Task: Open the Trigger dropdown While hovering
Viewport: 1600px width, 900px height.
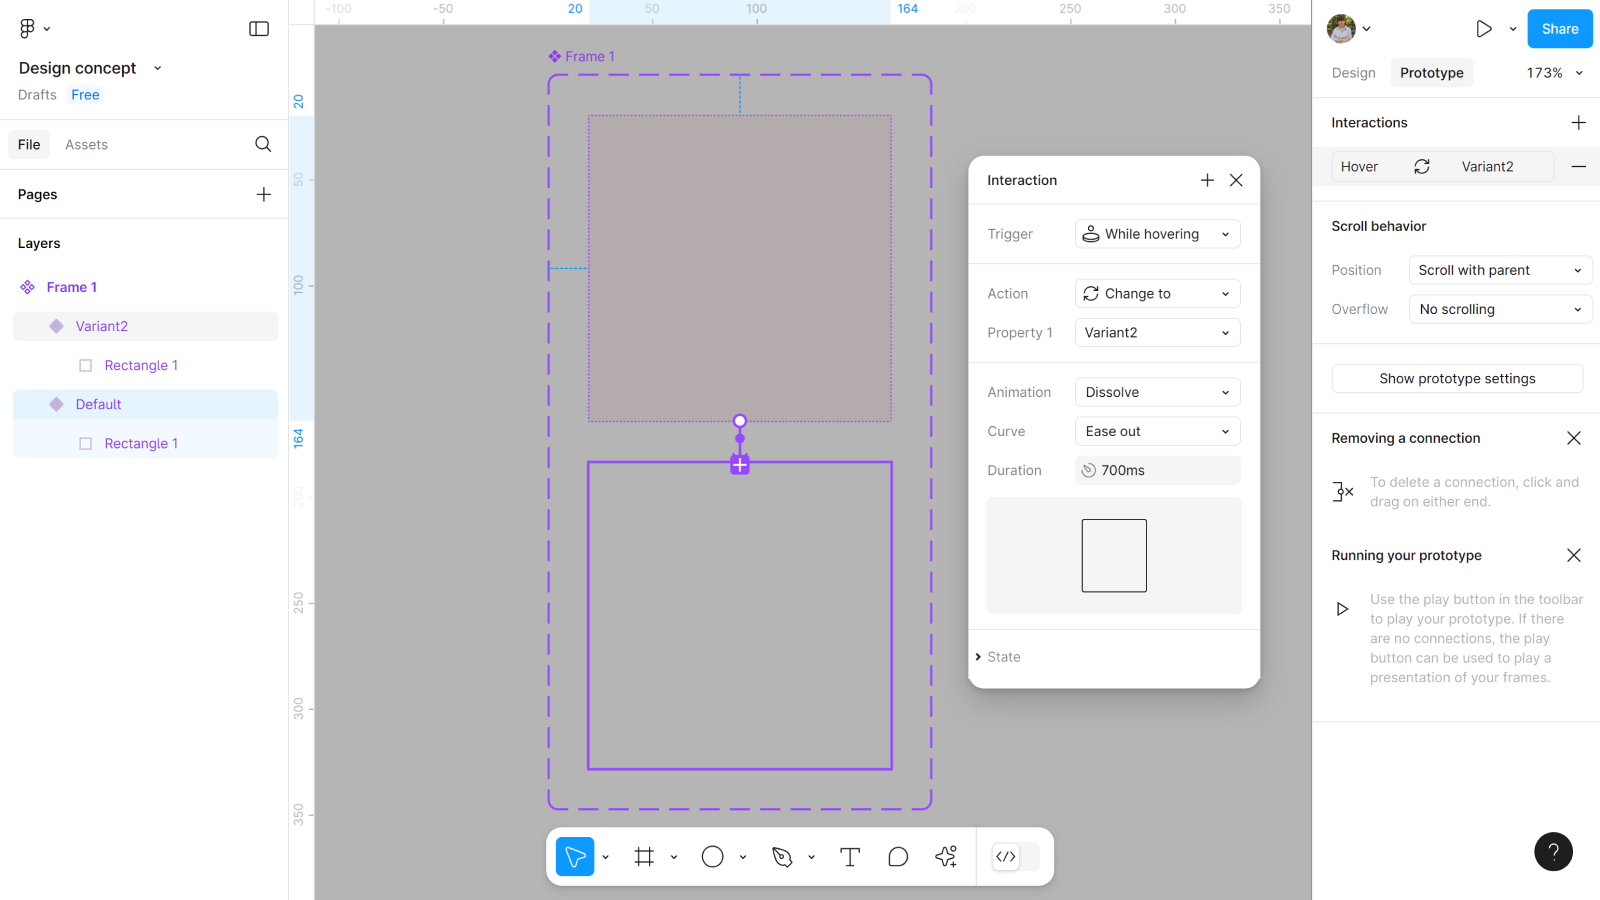Action: point(1157,234)
